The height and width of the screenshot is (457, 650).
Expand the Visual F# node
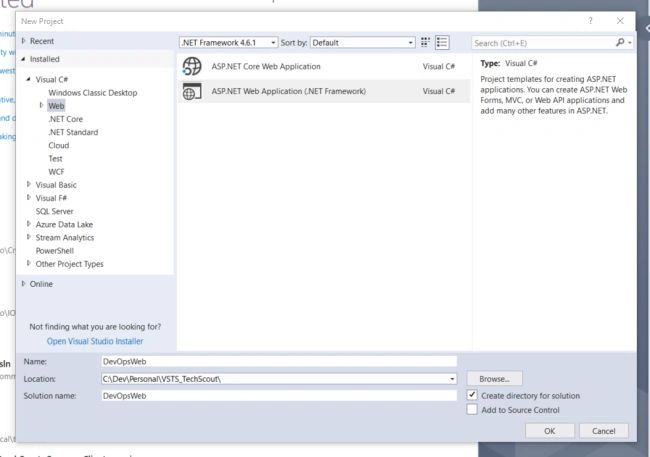(x=29, y=197)
